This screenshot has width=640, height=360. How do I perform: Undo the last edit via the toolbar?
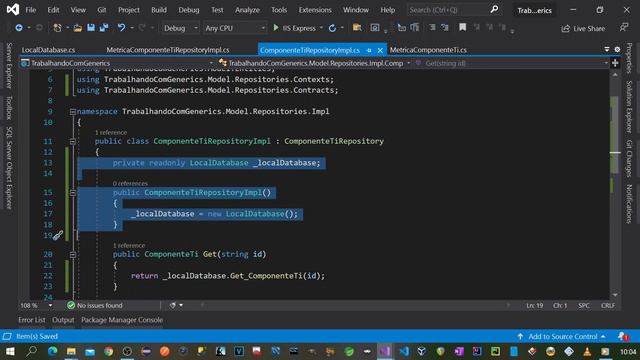pyautogui.click(x=121, y=27)
